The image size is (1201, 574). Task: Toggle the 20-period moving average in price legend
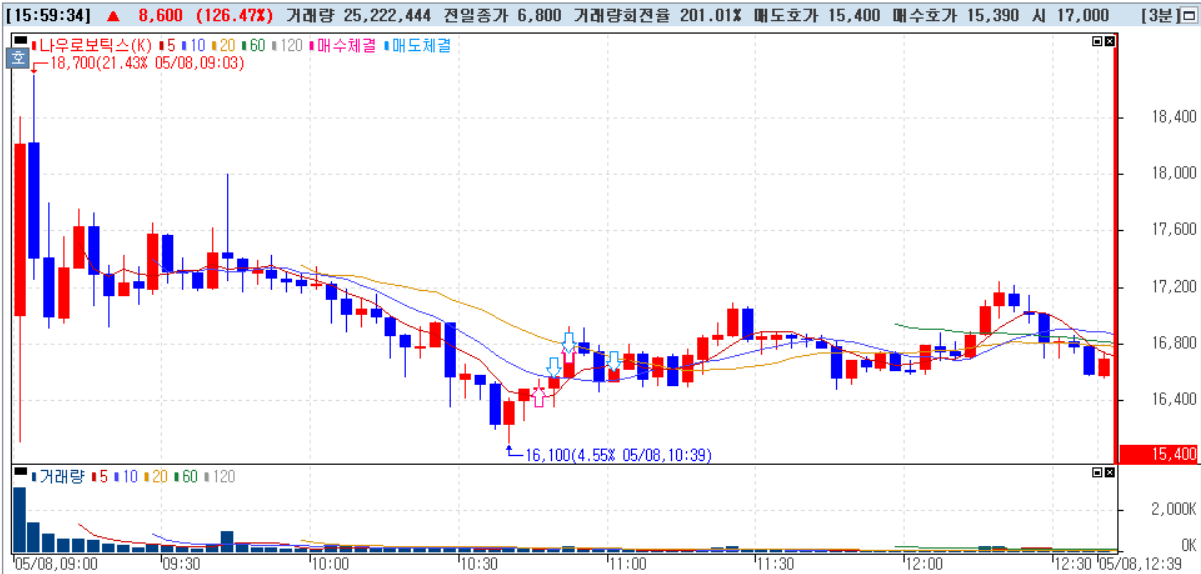224,46
